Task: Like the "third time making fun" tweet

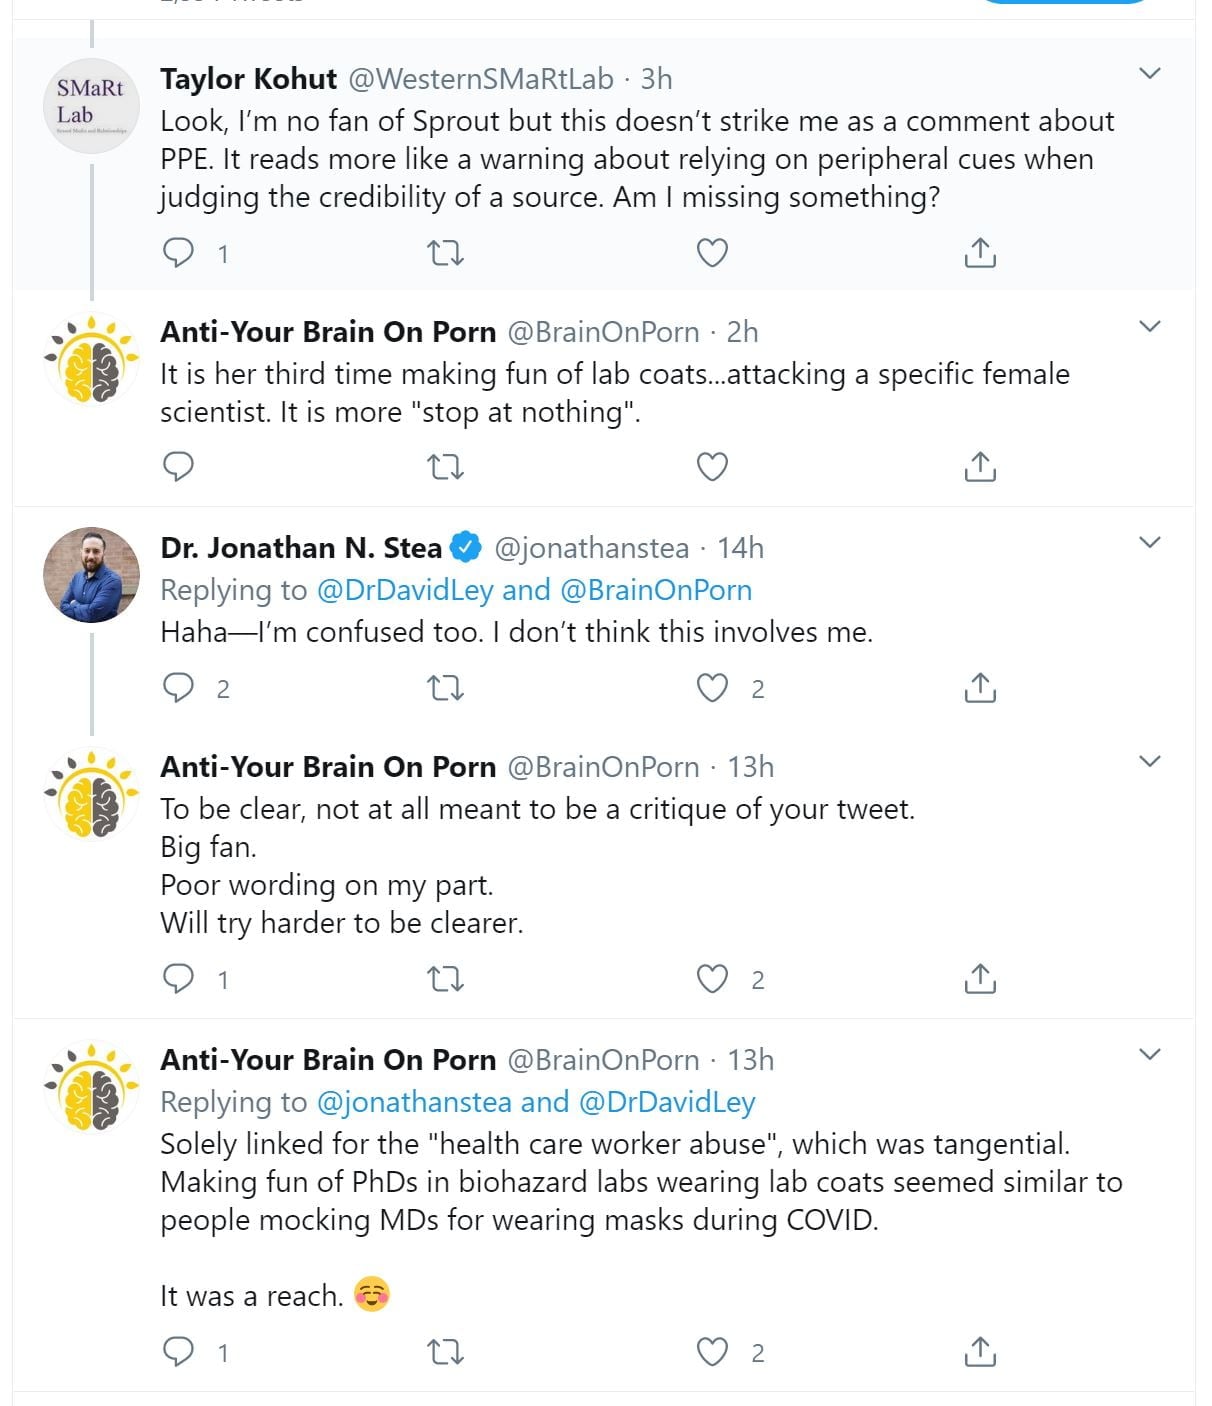Action: point(711,466)
